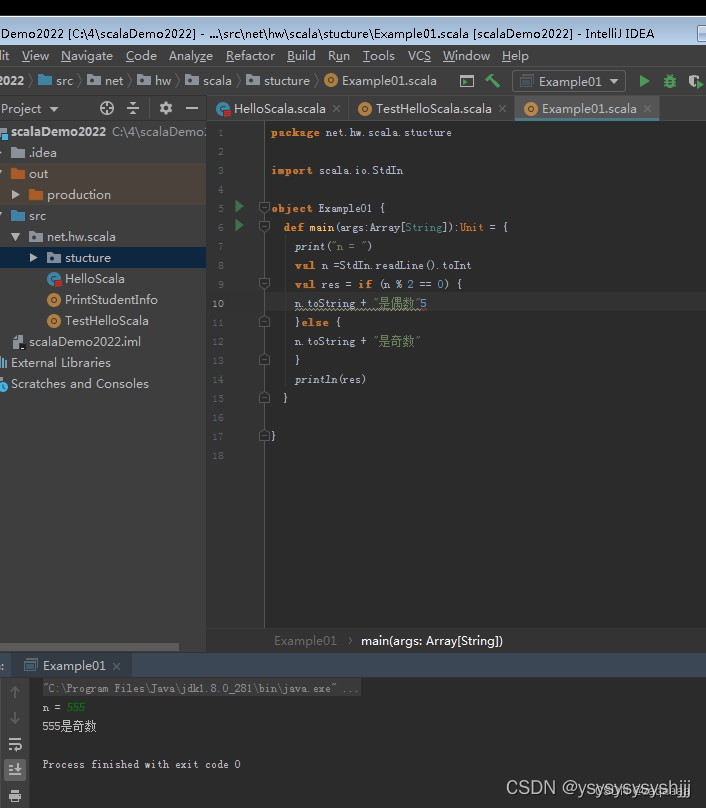Click hw in the navigation breadcrumb
This screenshot has width=706, height=808.
(154, 81)
